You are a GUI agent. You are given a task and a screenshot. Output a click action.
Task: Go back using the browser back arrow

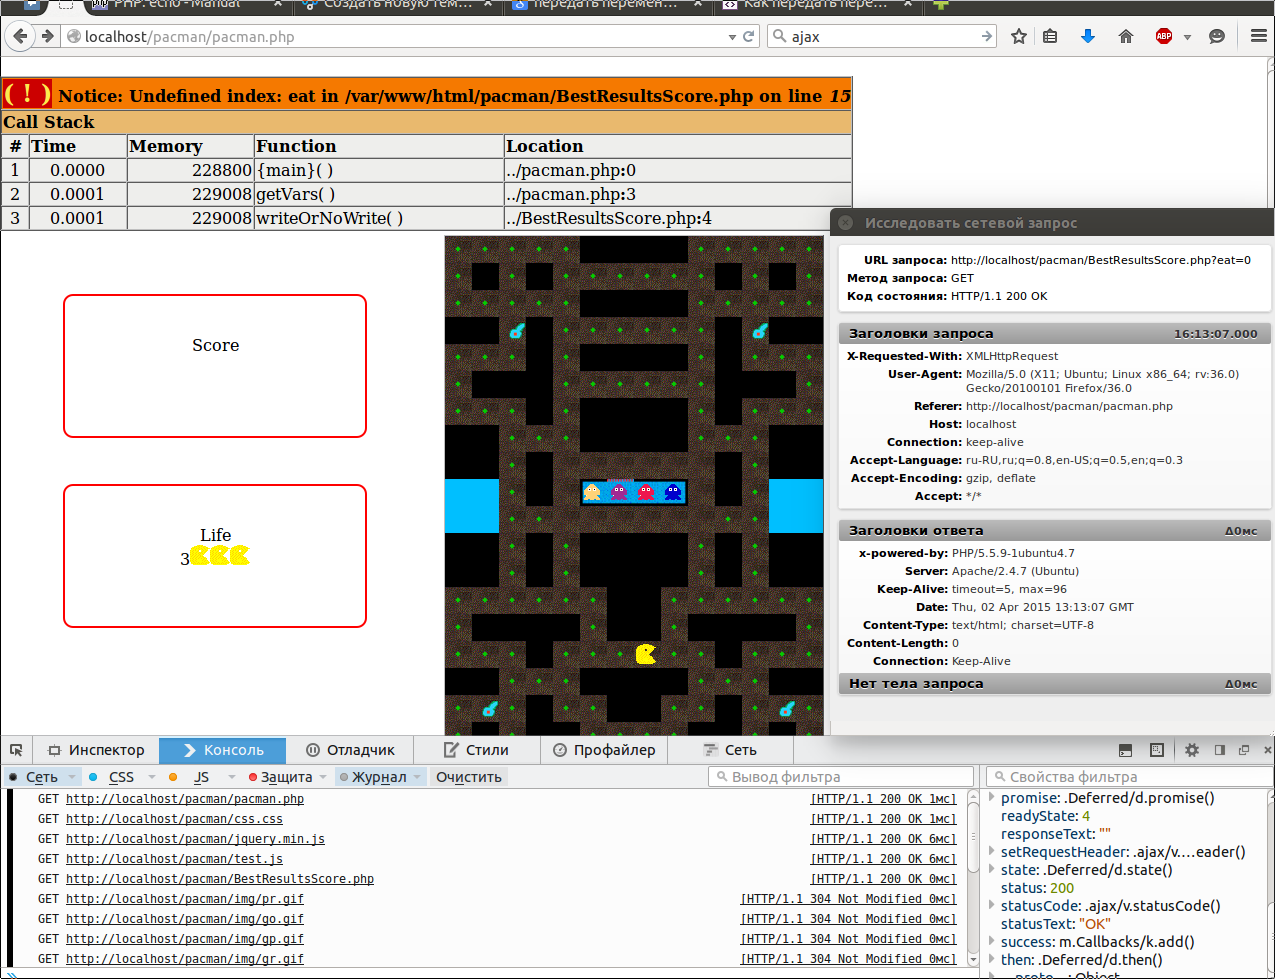pos(20,36)
